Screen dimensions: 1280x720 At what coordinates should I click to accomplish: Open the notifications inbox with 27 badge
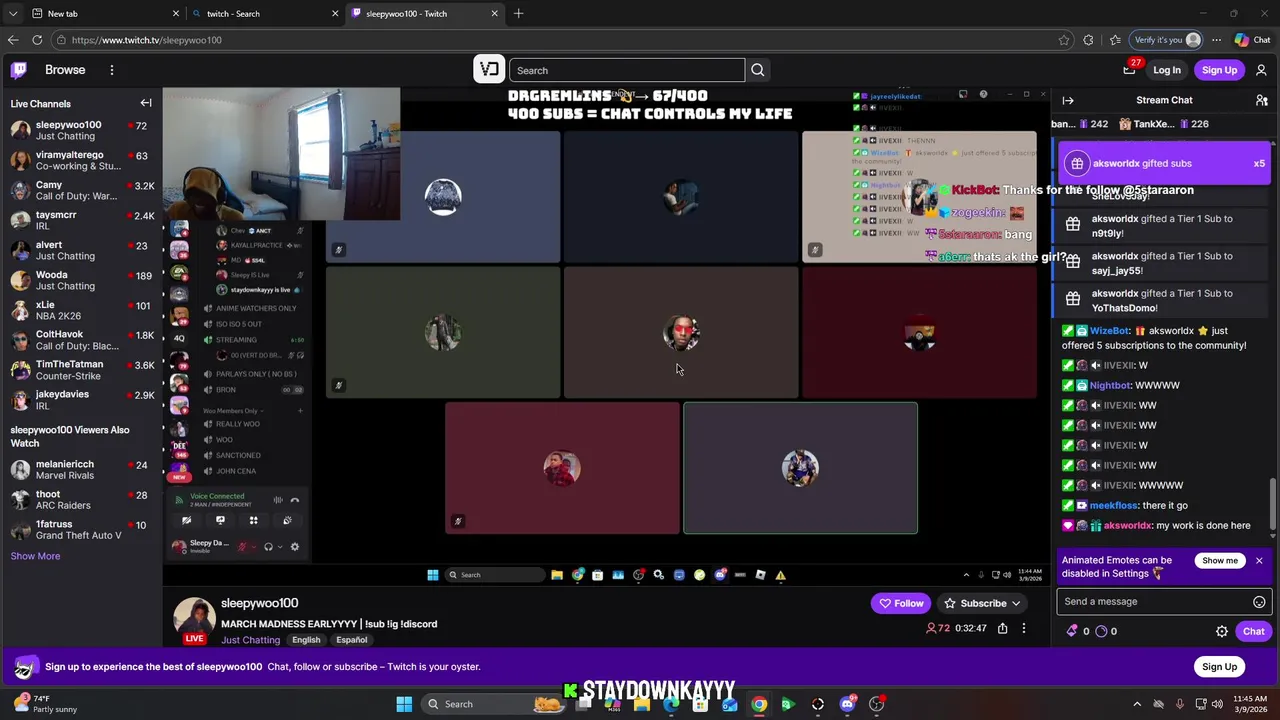(1129, 70)
